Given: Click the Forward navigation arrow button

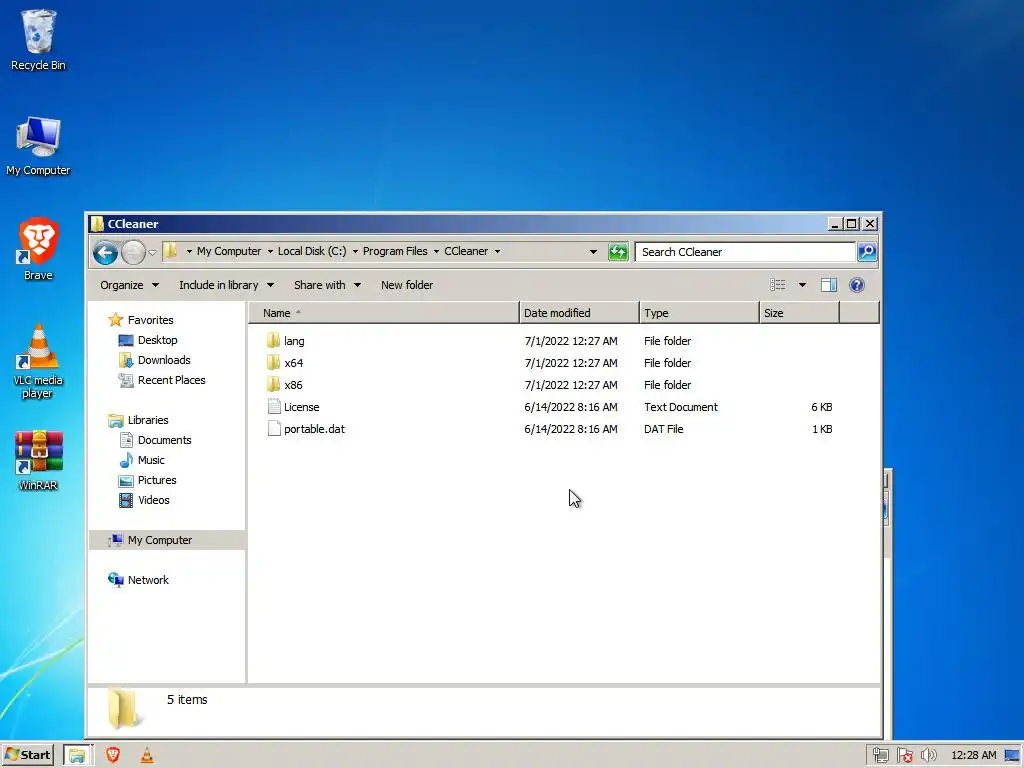Looking at the screenshot, I should (133, 252).
